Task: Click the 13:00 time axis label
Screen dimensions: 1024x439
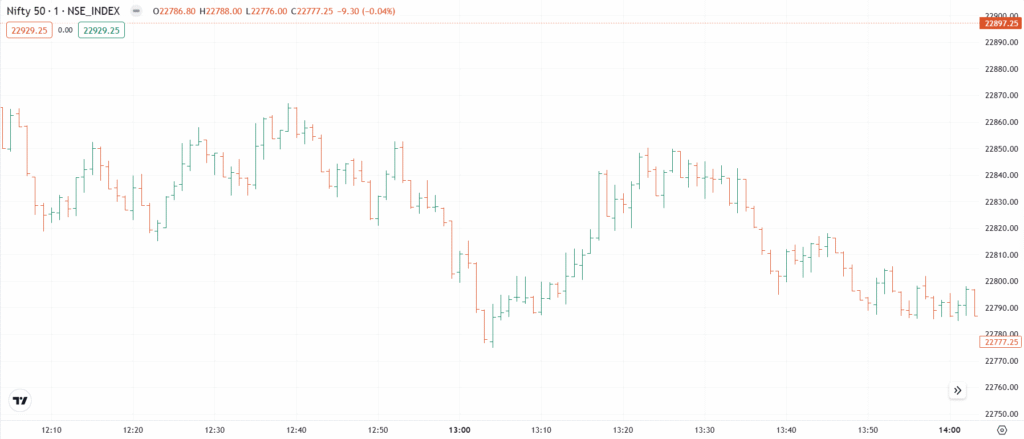Action: pyautogui.click(x=459, y=430)
